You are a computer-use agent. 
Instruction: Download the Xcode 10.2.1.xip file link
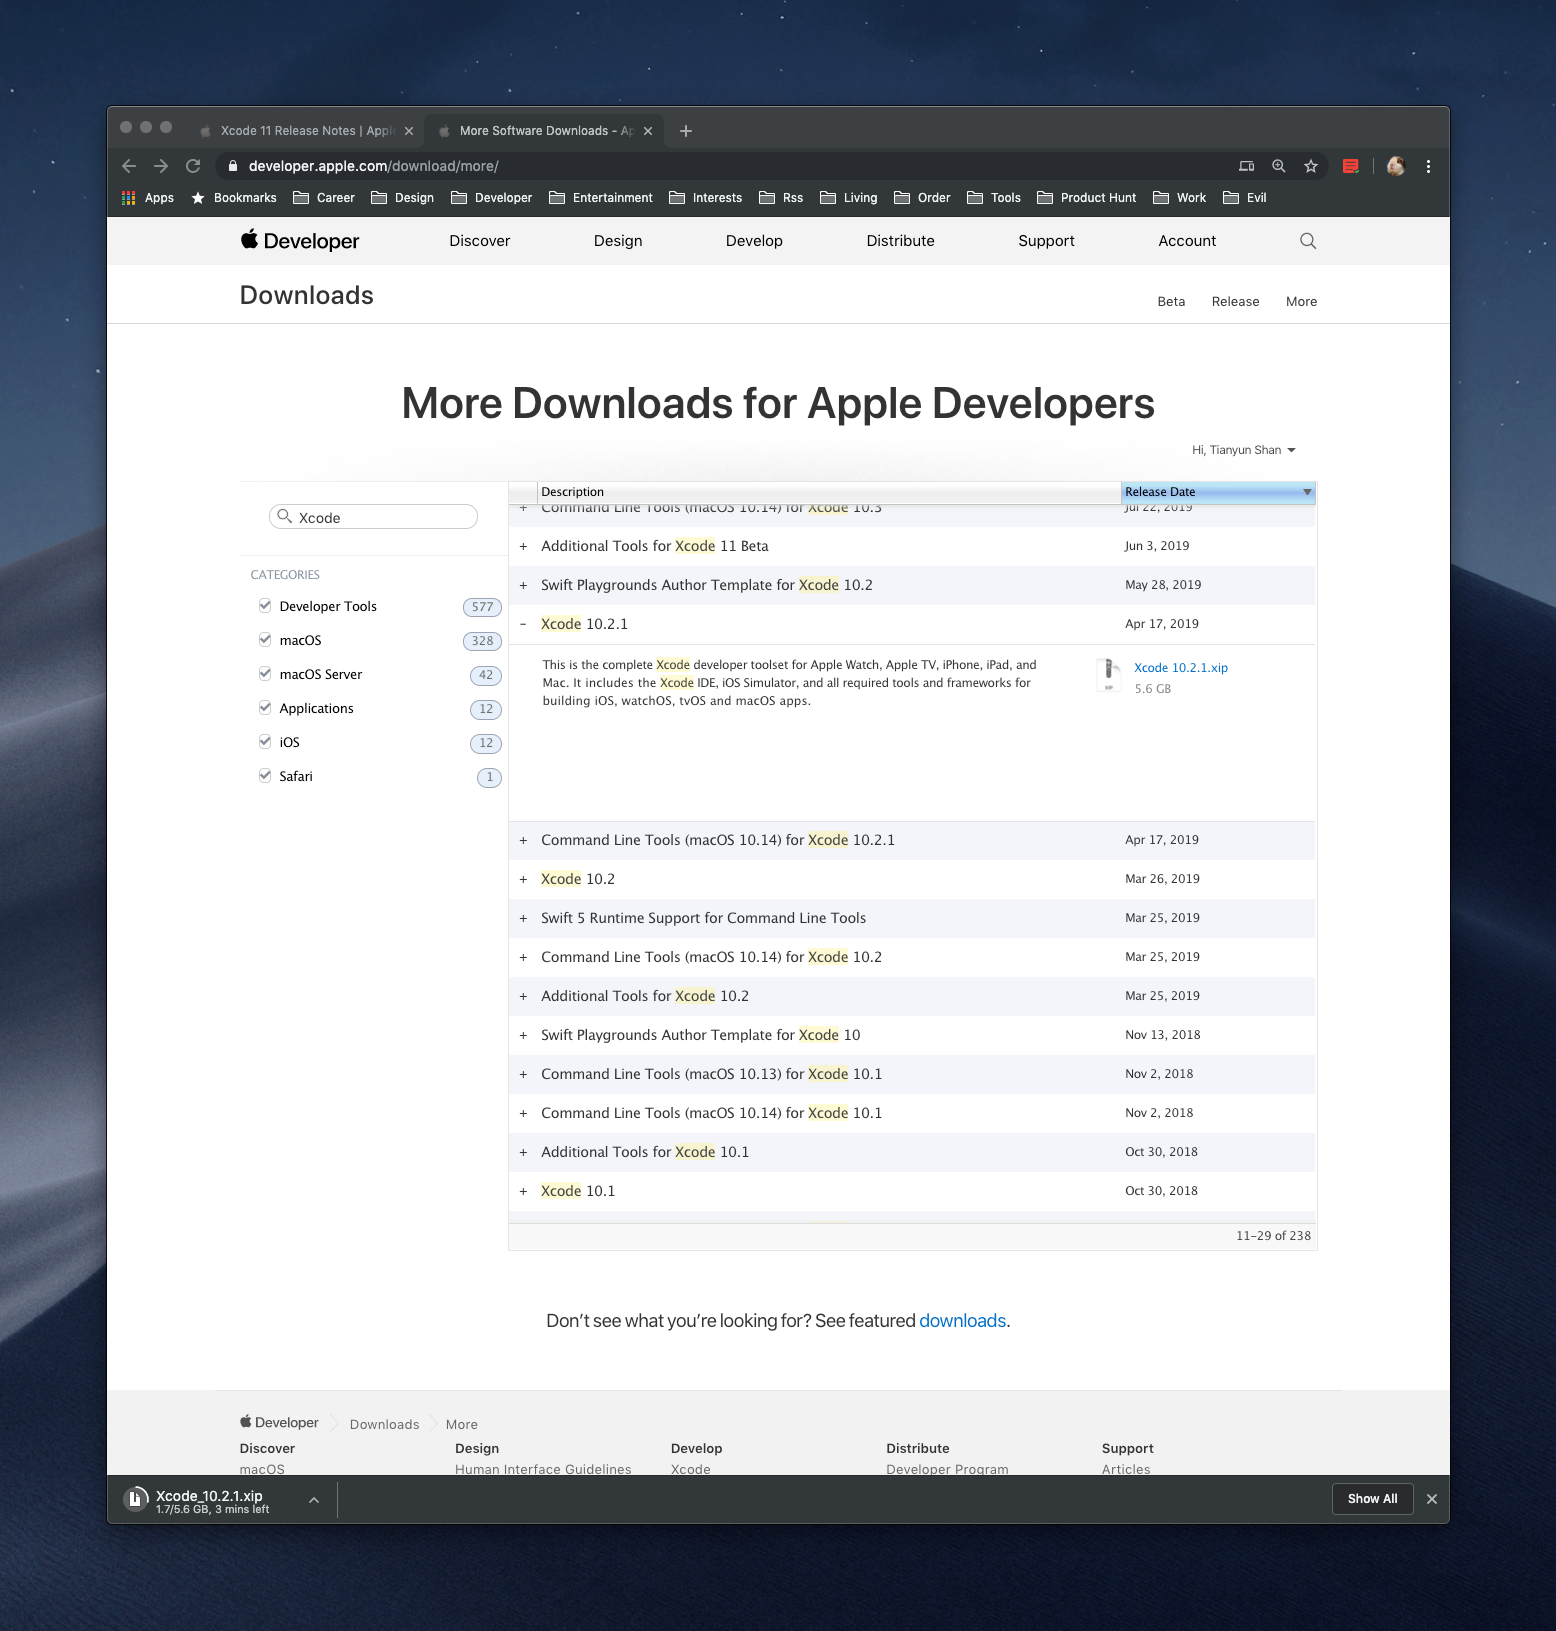(1180, 668)
